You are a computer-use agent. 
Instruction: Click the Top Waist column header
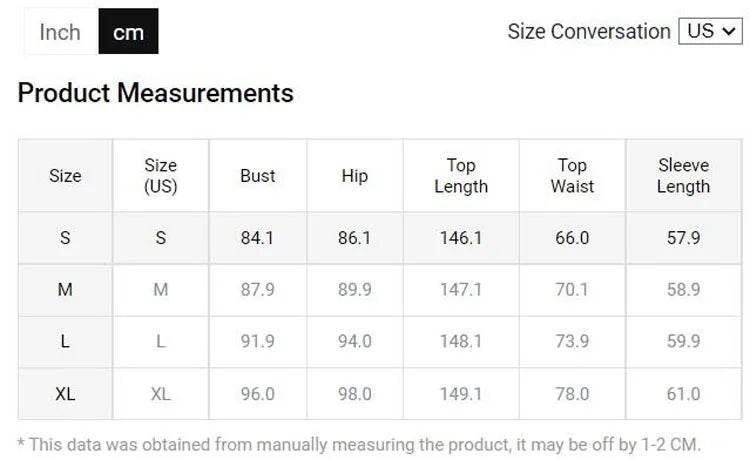pos(572,176)
